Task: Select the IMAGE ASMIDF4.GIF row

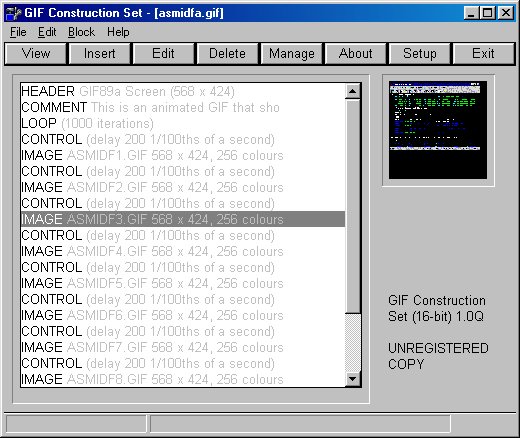Action: coord(183,251)
